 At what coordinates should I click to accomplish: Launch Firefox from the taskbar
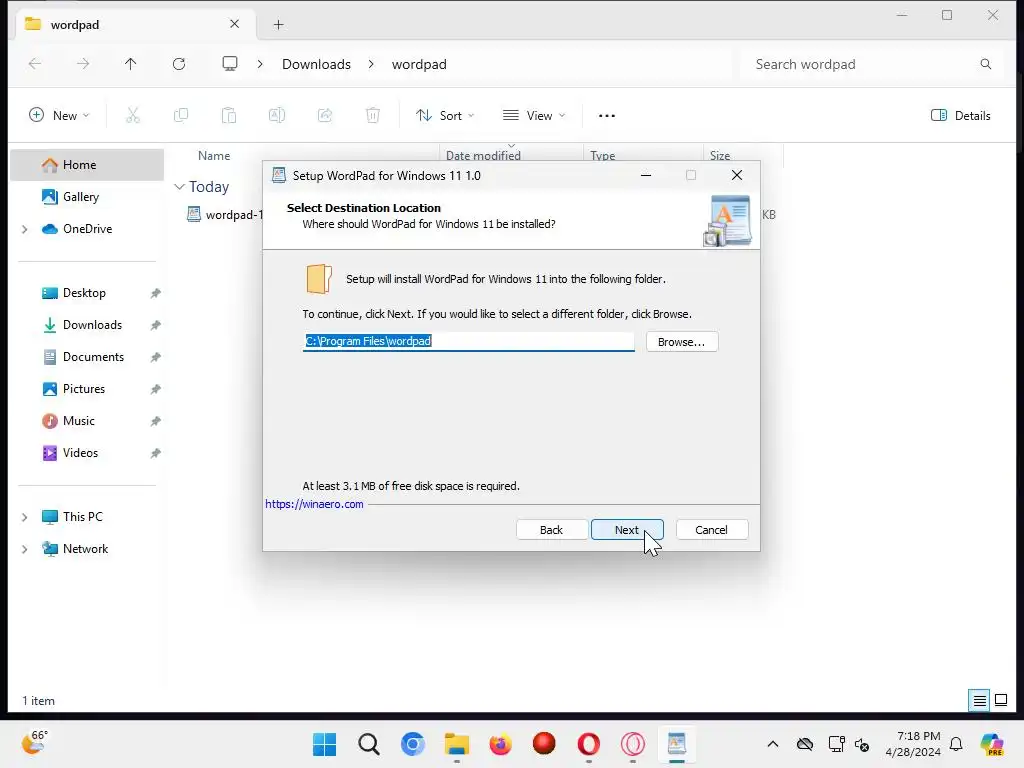click(500, 744)
